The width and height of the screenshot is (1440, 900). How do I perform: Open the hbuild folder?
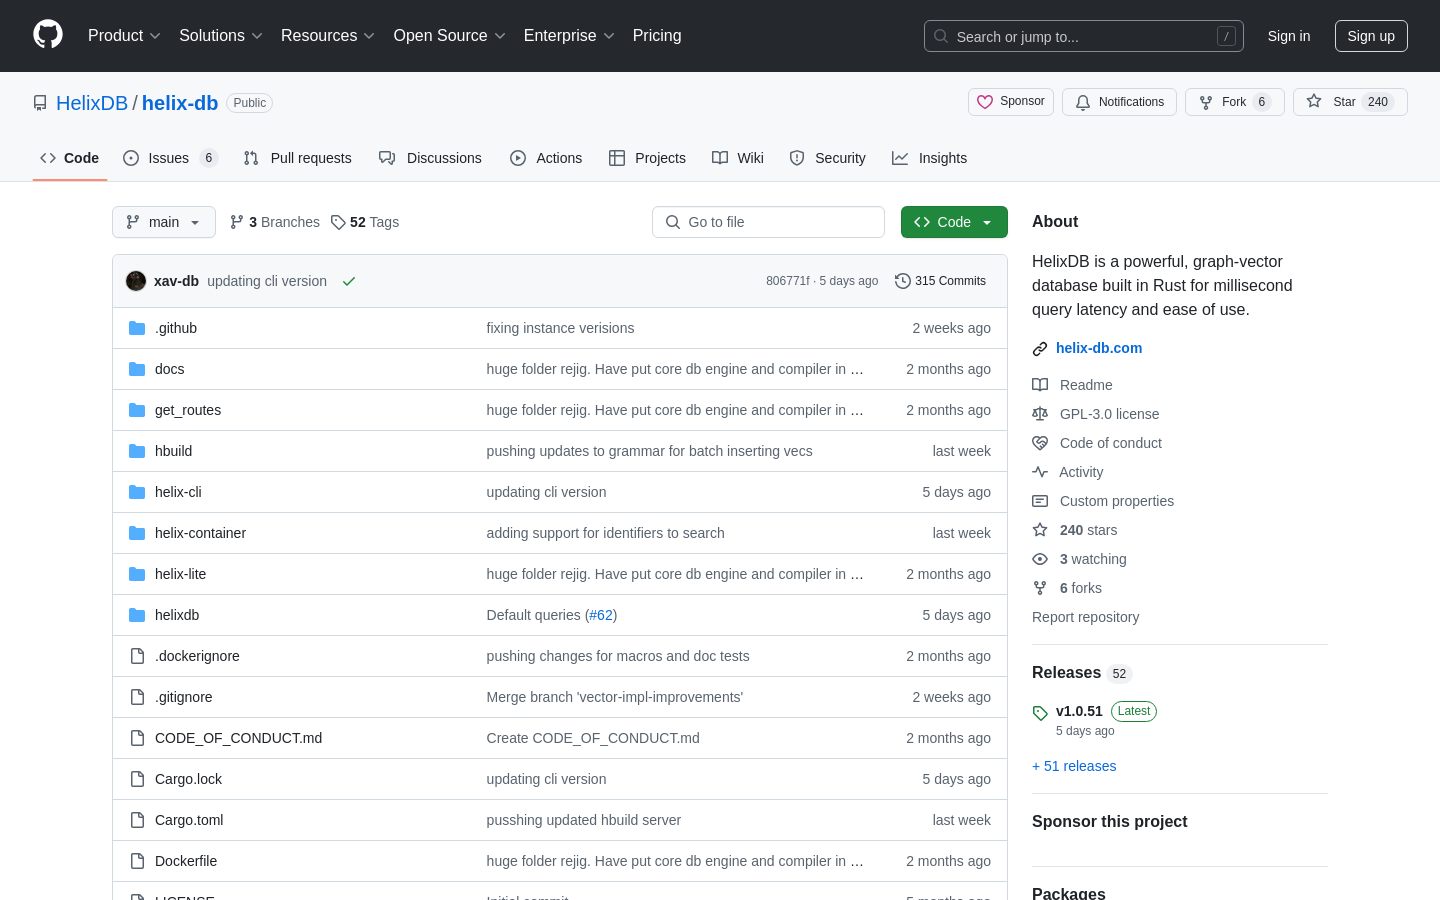coord(174,451)
